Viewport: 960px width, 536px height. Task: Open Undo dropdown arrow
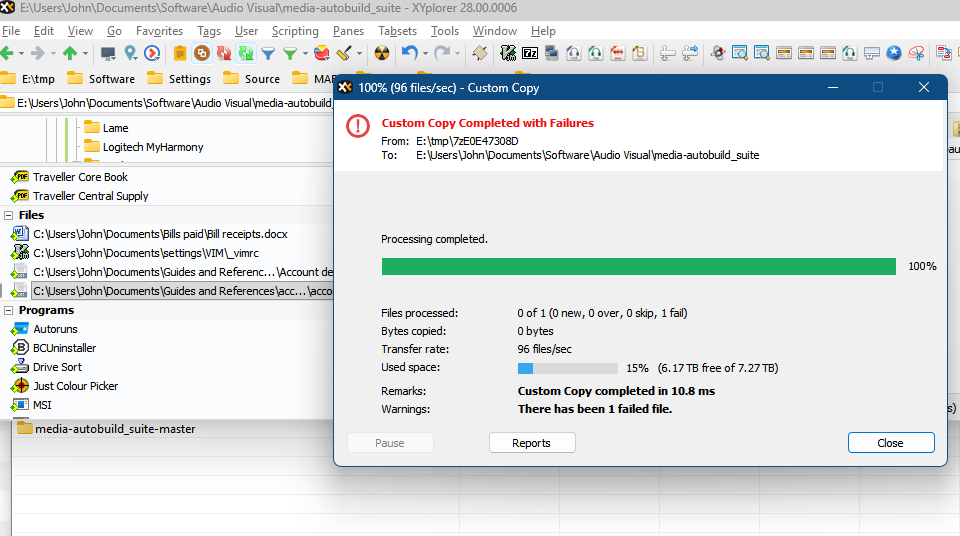pyautogui.click(x=425, y=54)
